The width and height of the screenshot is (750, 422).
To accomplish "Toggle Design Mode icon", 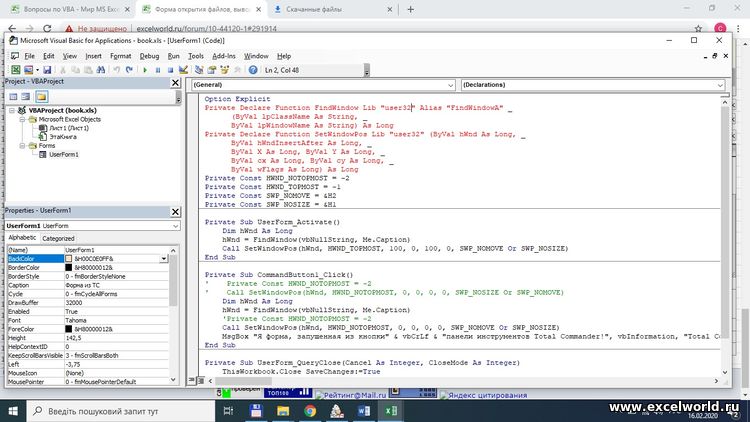I will (183, 70).
